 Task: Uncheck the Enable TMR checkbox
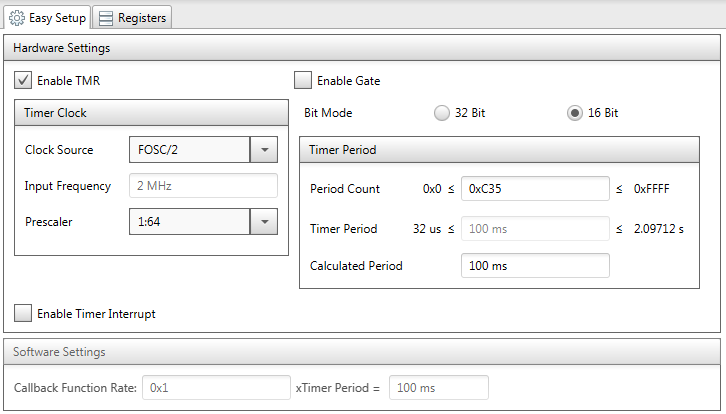(x=23, y=80)
